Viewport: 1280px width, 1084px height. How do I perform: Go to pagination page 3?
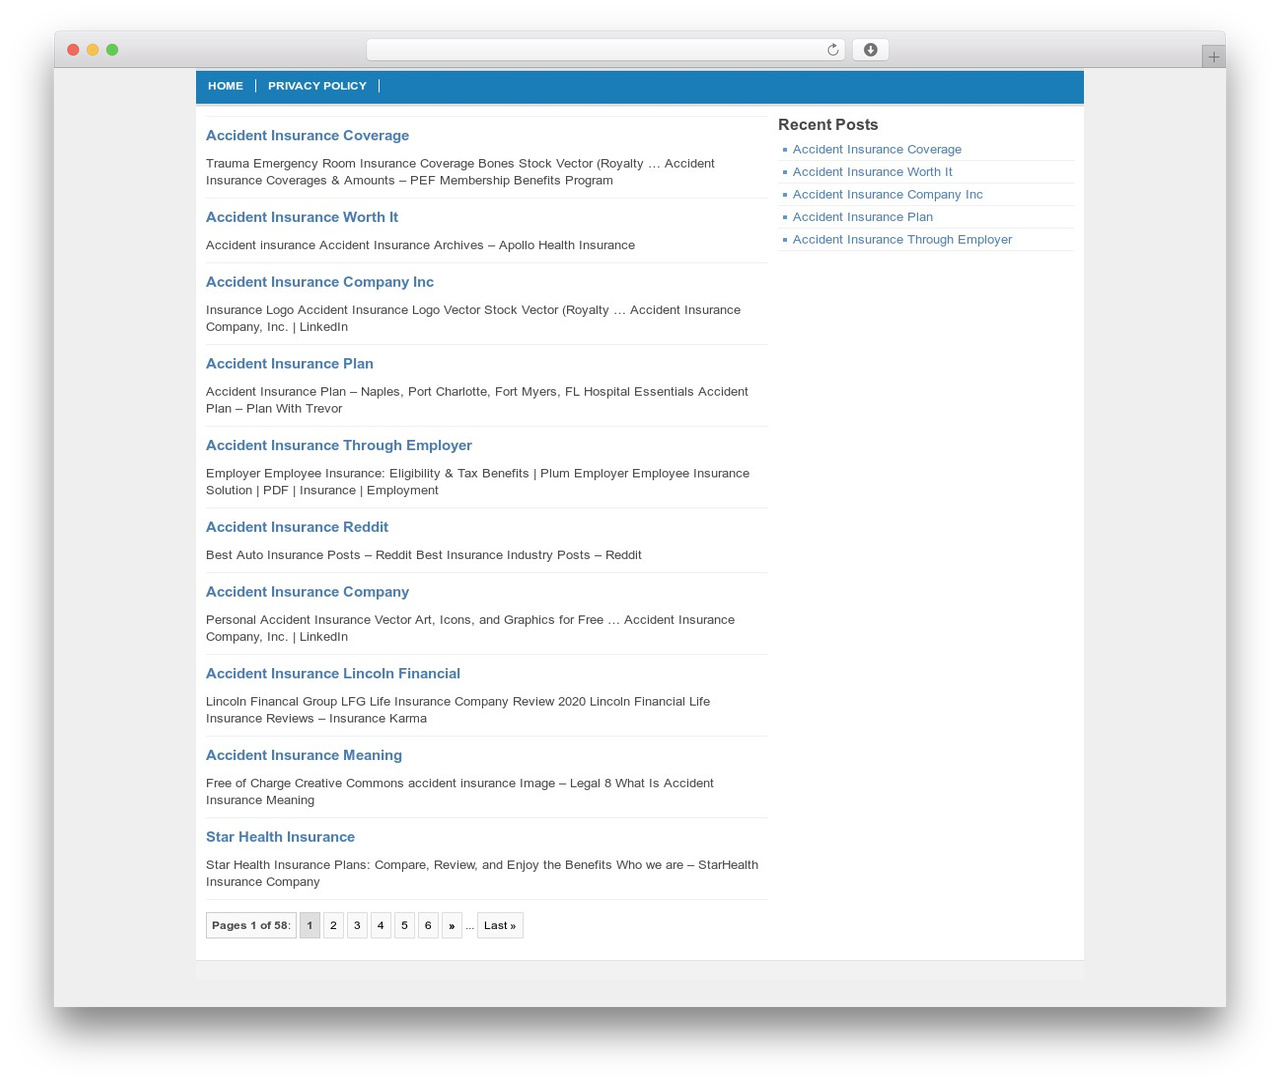tap(357, 925)
